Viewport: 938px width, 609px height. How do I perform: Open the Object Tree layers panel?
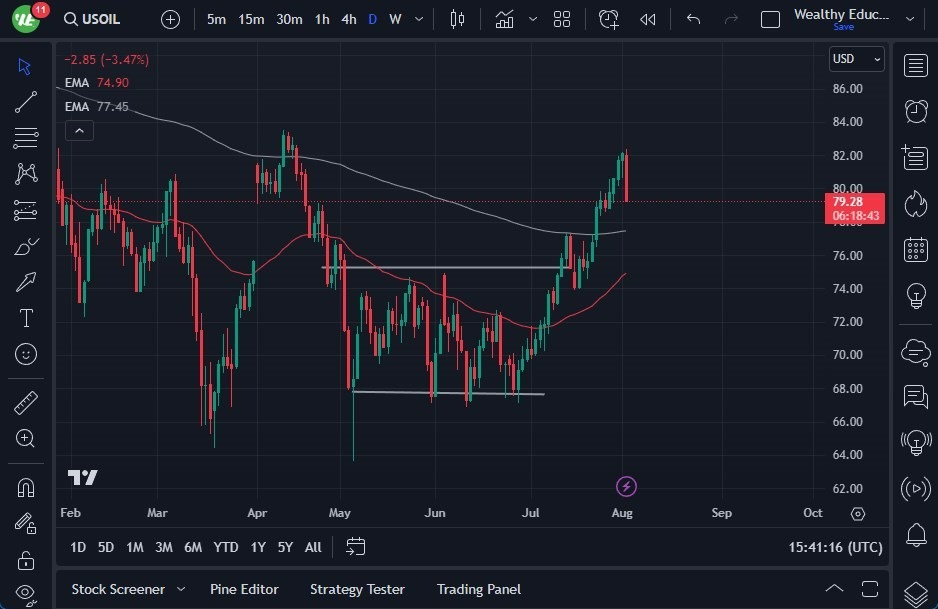[916, 591]
